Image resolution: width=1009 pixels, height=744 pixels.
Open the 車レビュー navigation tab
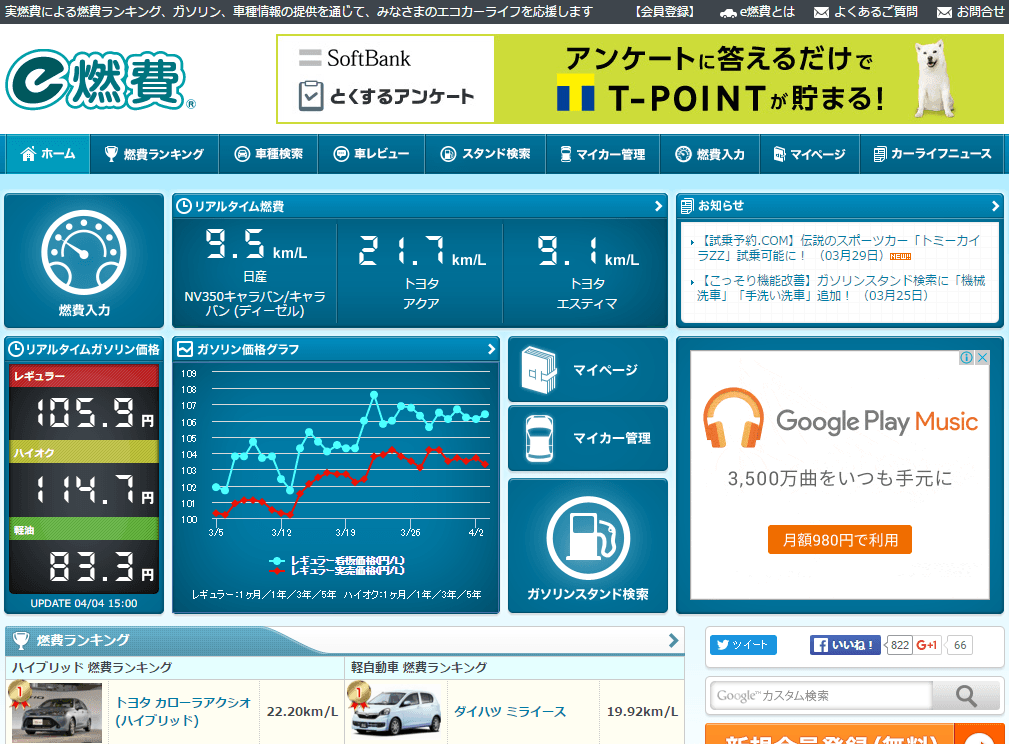(371, 154)
